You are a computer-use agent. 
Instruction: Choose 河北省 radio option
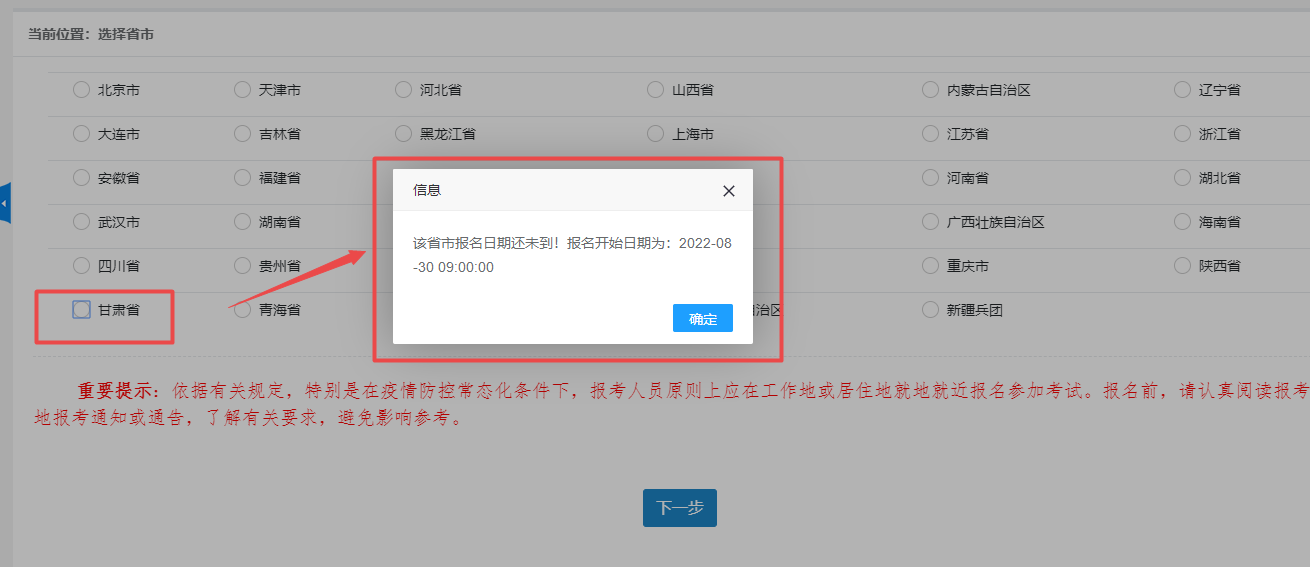(403, 90)
